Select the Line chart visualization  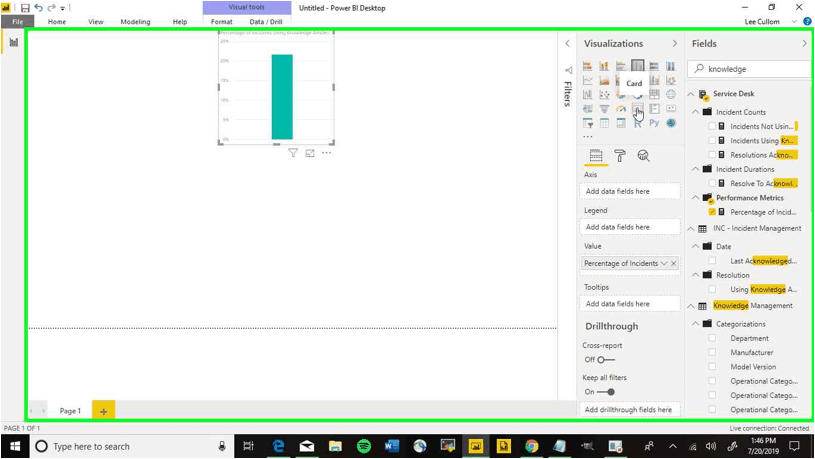(x=587, y=81)
